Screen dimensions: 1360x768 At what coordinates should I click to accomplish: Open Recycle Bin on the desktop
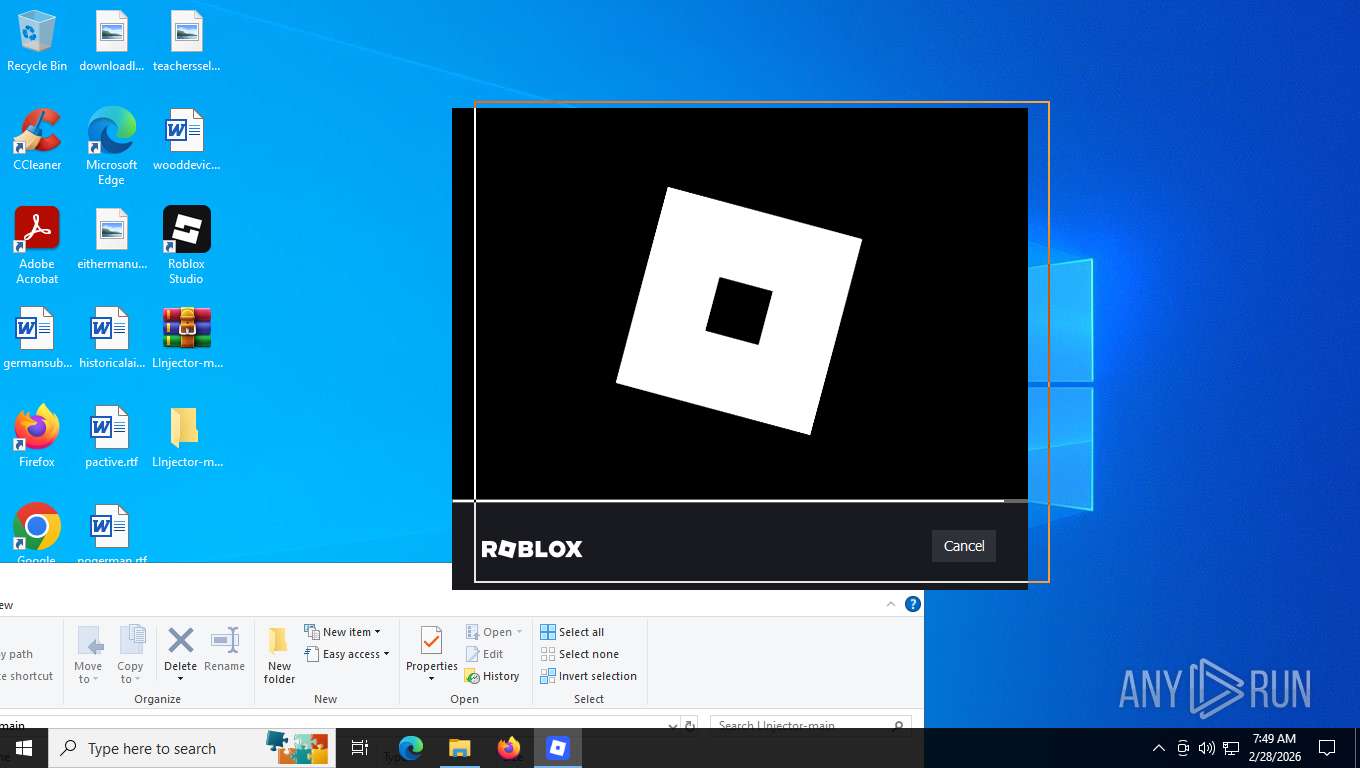pos(37,41)
